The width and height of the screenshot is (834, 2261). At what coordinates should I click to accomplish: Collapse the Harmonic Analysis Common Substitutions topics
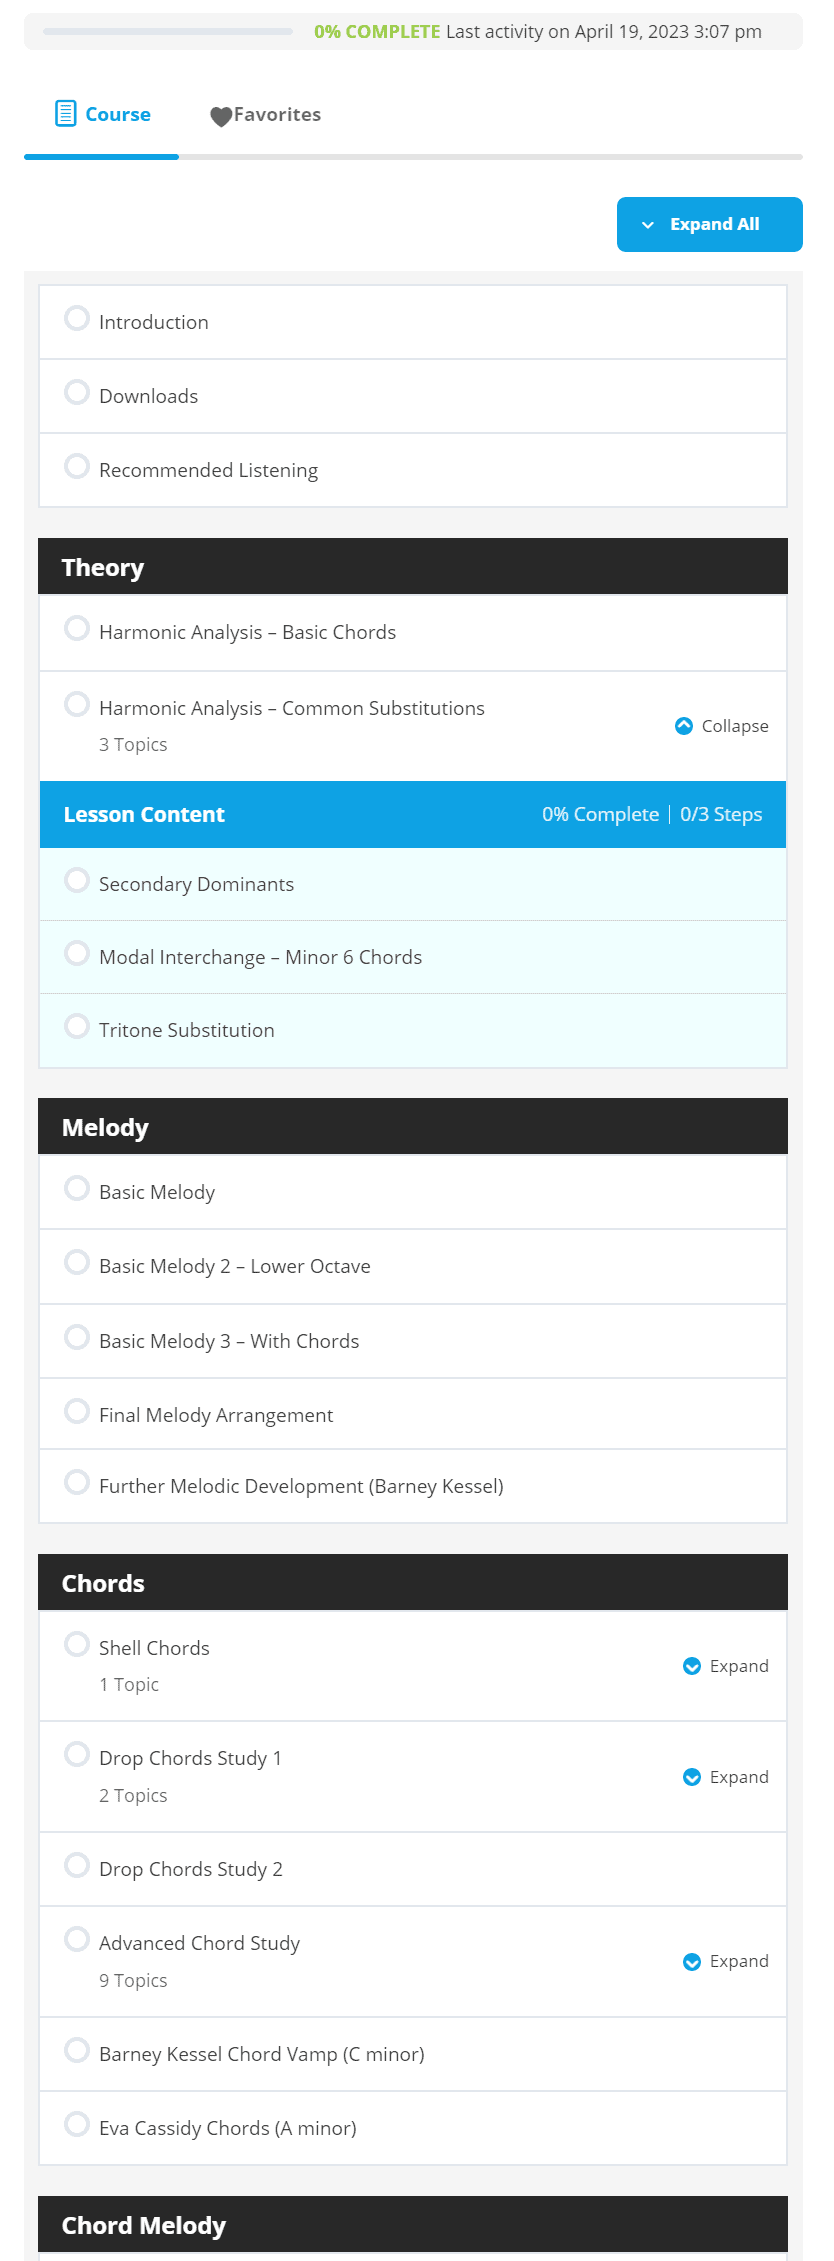pyautogui.click(x=722, y=726)
